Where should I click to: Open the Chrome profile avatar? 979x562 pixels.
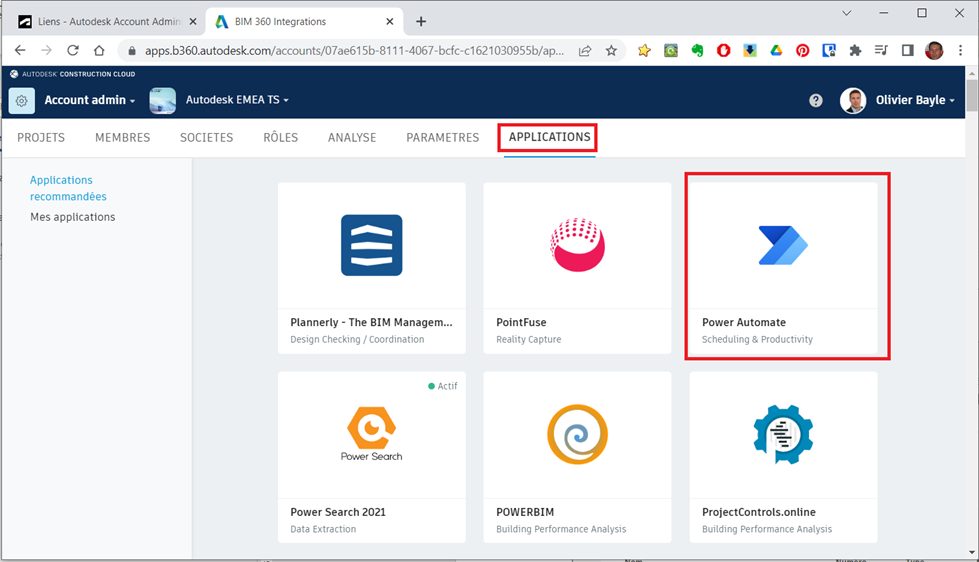[934, 51]
